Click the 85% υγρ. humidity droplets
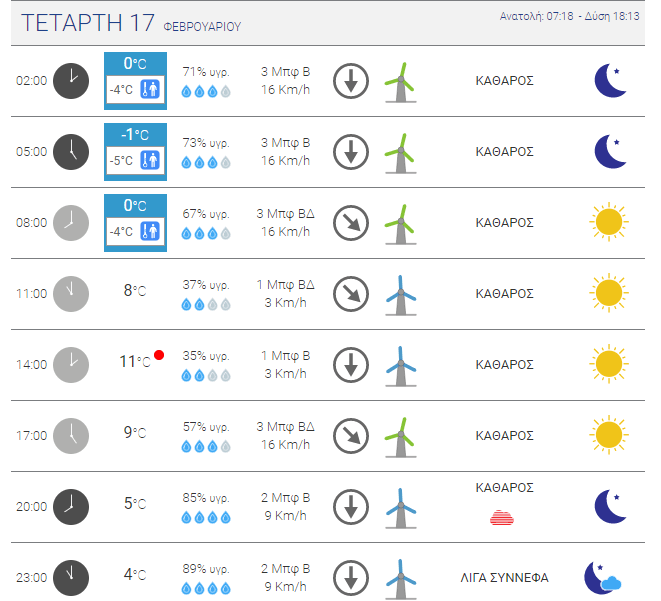Viewport: 661px width, 601px height. pos(206,518)
